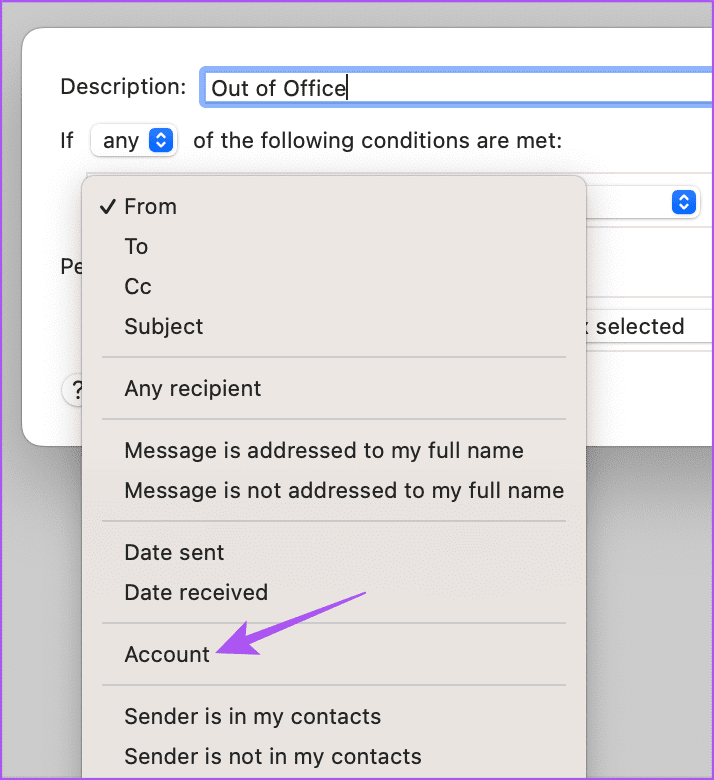714x780 pixels.
Task: Choose Date sent condition
Action: coord(334,553)
